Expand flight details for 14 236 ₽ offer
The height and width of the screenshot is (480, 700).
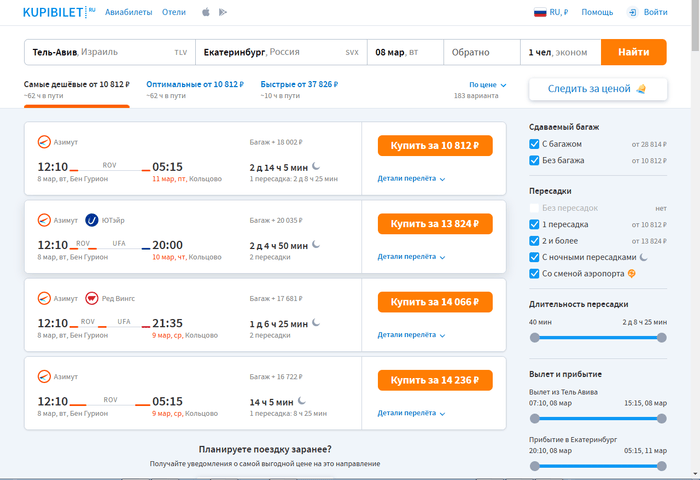click(x=411, y=413)
